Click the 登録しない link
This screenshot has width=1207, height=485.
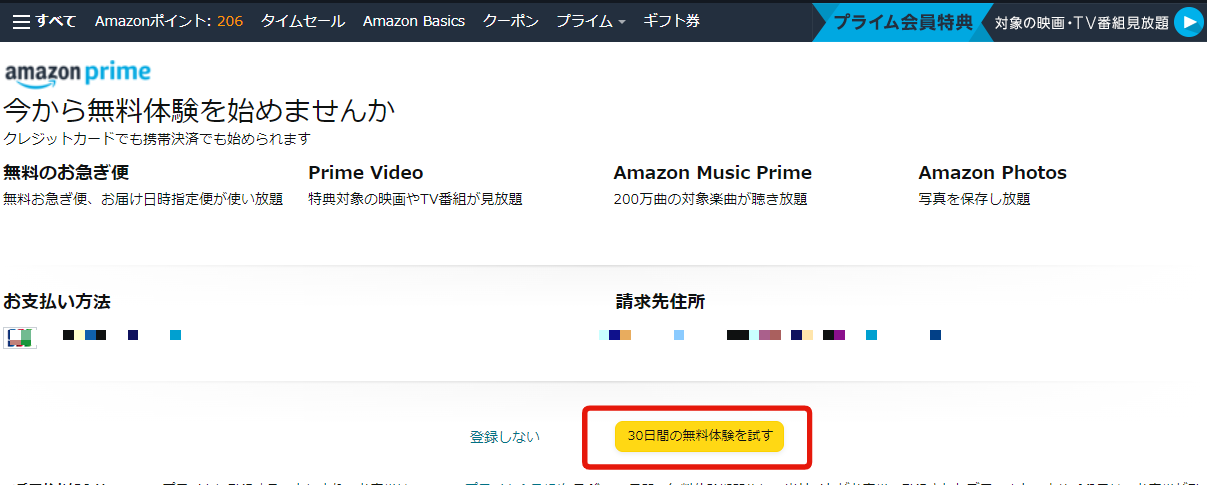pyautogui.click(x=505, y=436)
